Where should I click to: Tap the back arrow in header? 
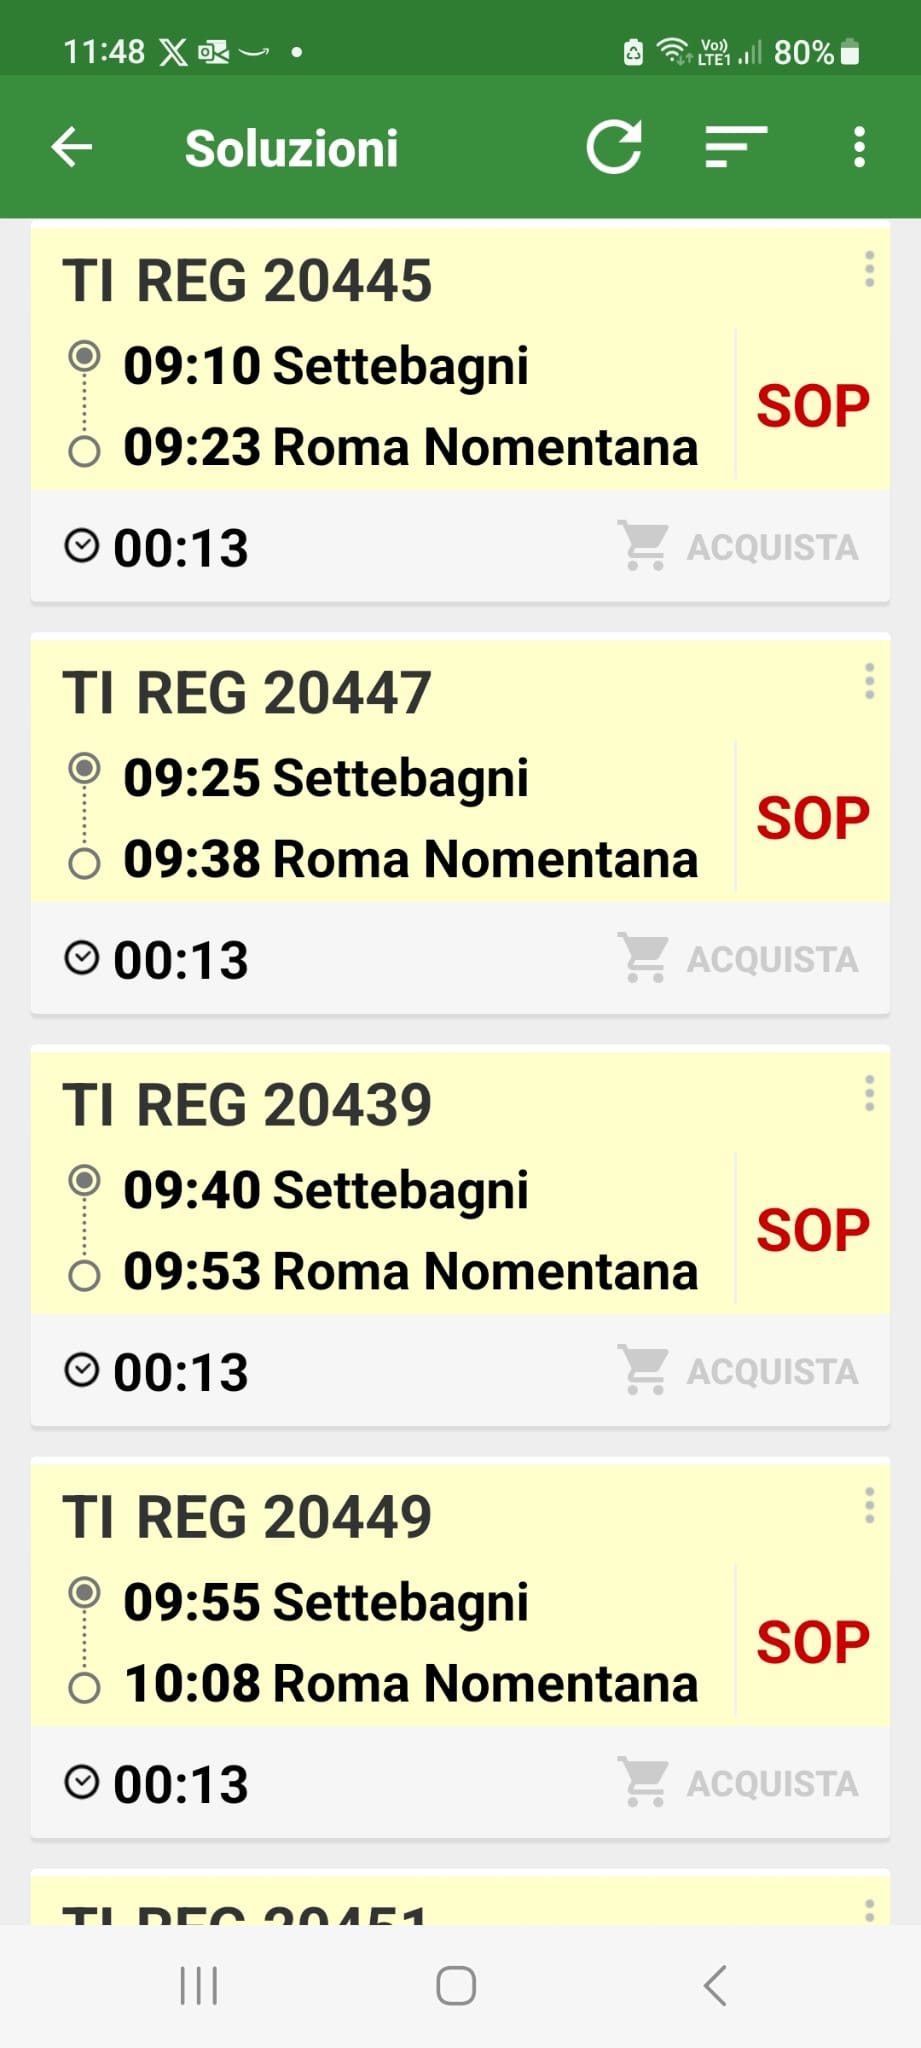tap(72, 148)
